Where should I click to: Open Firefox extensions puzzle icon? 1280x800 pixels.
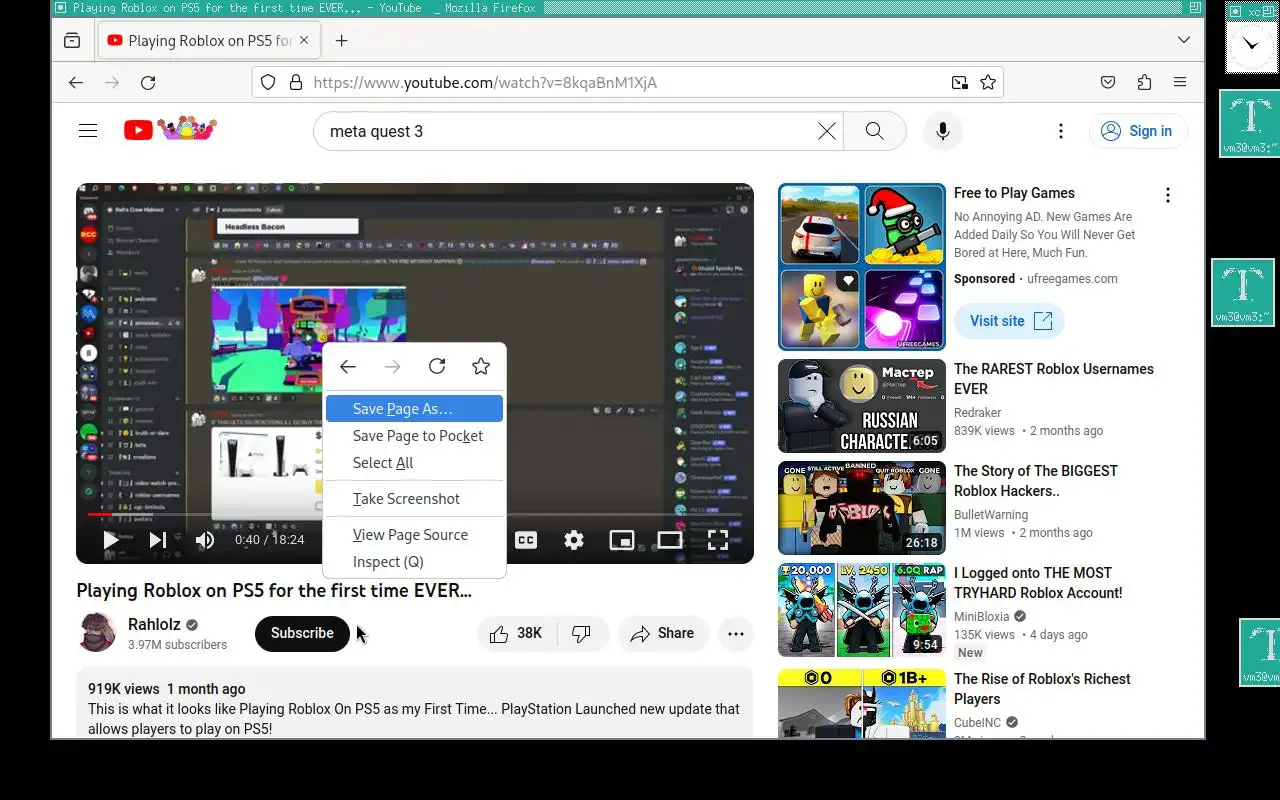point(1144,83)
